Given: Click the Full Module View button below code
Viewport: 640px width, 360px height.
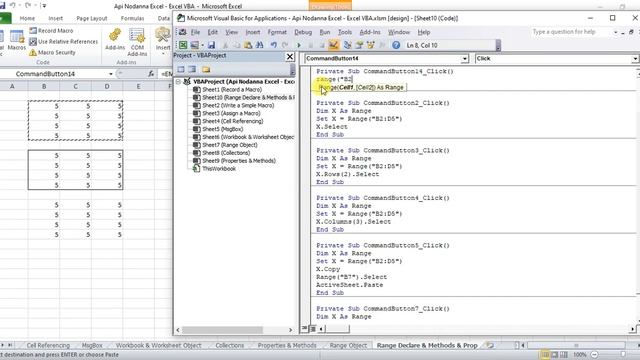Looking at the screenshot, I should pyautogui.click(x=313, y=329).
